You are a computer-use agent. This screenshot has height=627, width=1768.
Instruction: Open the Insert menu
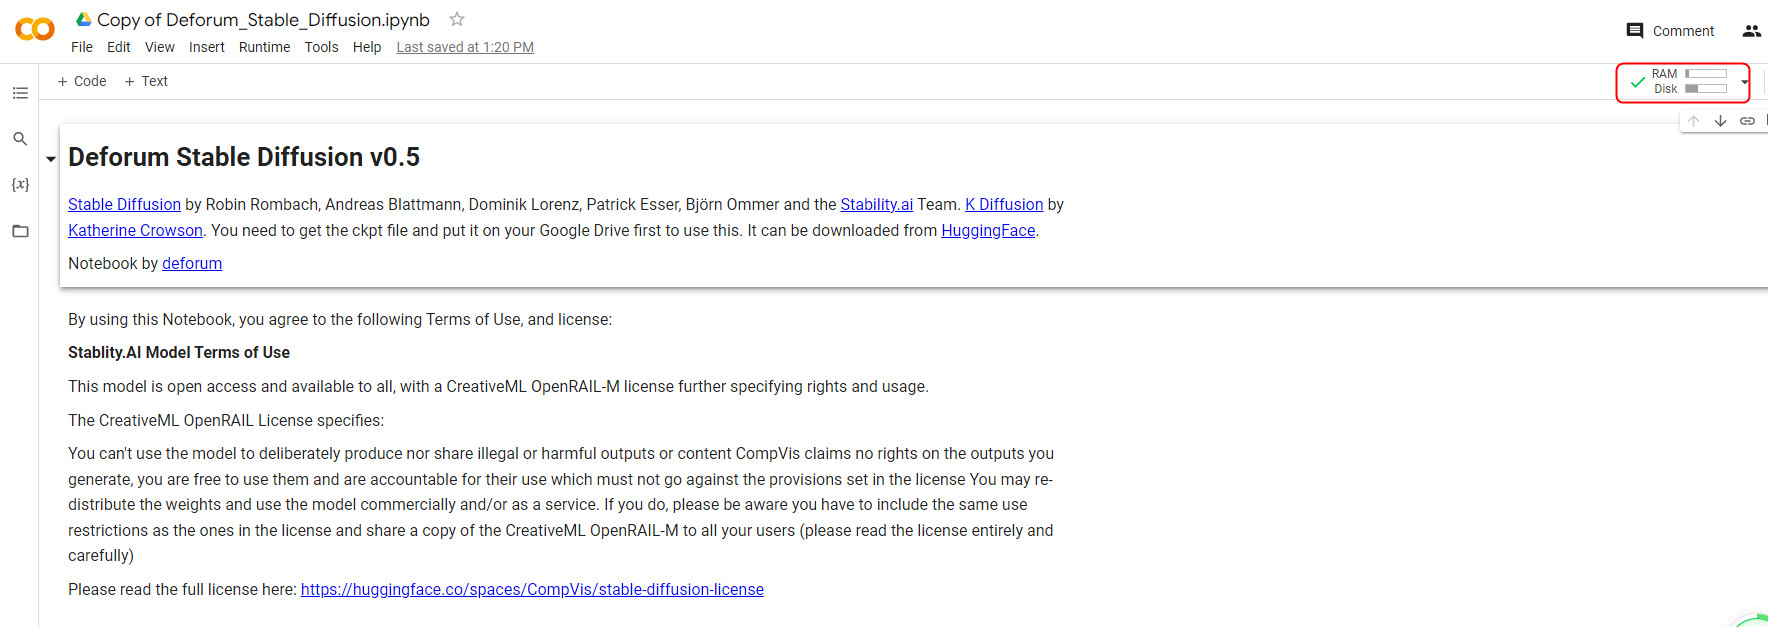(207, 47)
